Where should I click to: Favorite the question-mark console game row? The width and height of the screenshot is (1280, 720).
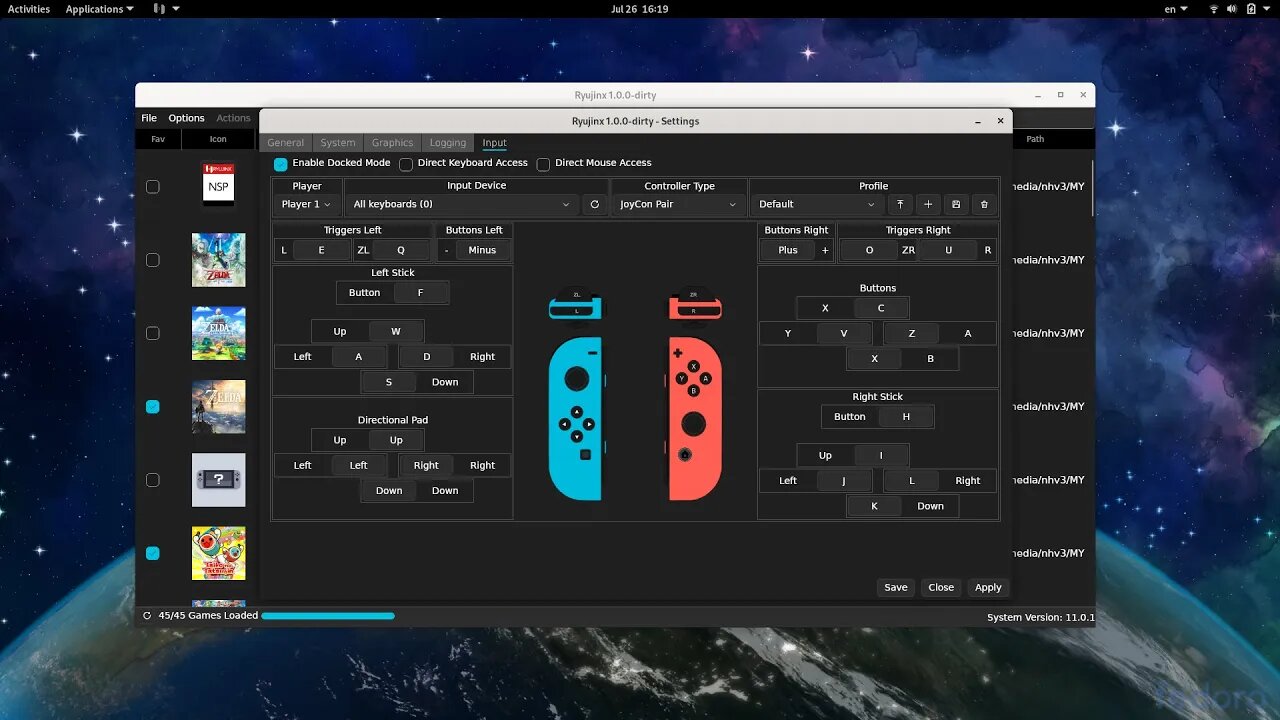point(153,480)
